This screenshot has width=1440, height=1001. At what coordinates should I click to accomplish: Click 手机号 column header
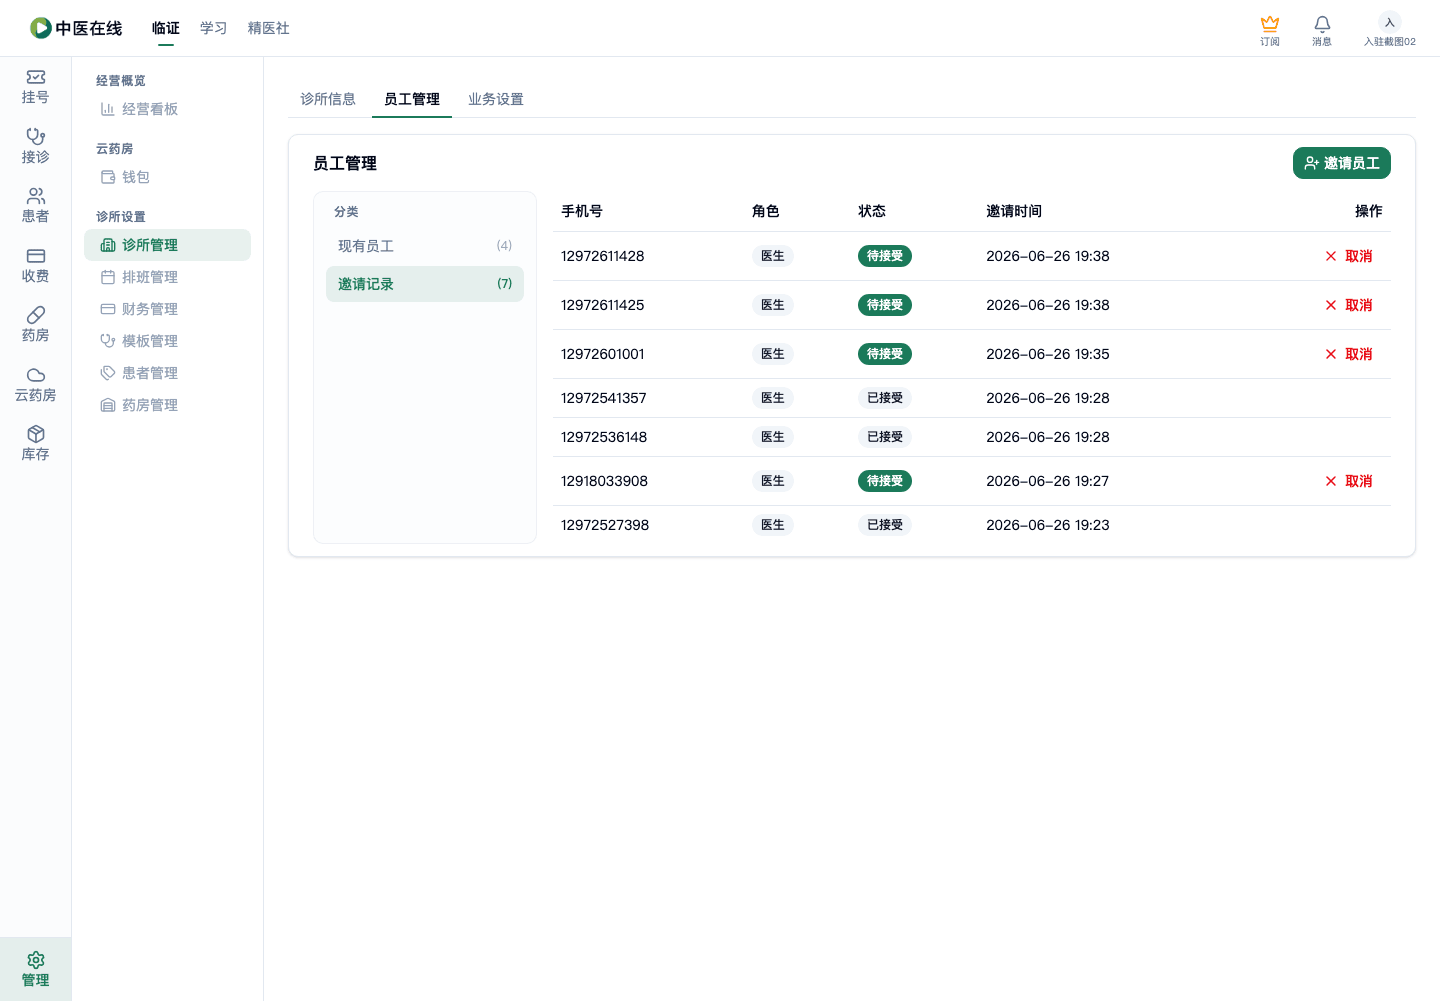(x=582, y=211)
